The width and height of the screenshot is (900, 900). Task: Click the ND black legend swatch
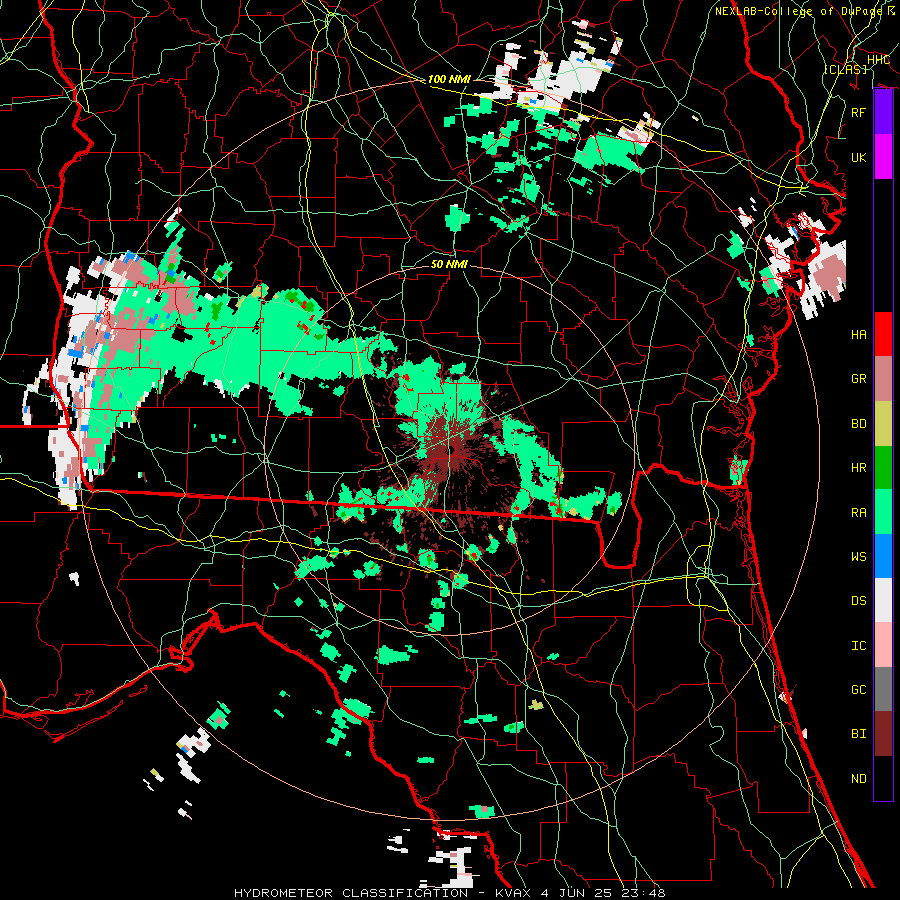[883, 778]
